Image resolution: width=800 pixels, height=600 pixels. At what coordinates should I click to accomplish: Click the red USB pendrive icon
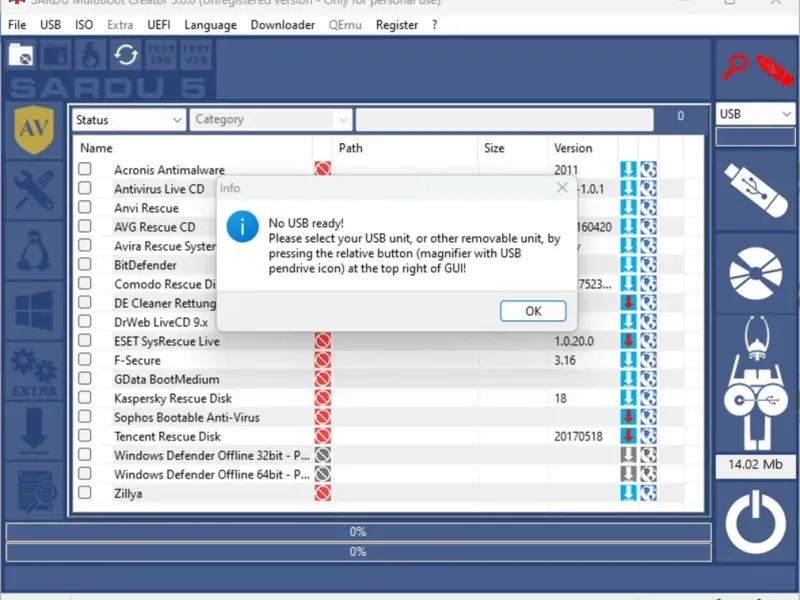tap(773, 70)
